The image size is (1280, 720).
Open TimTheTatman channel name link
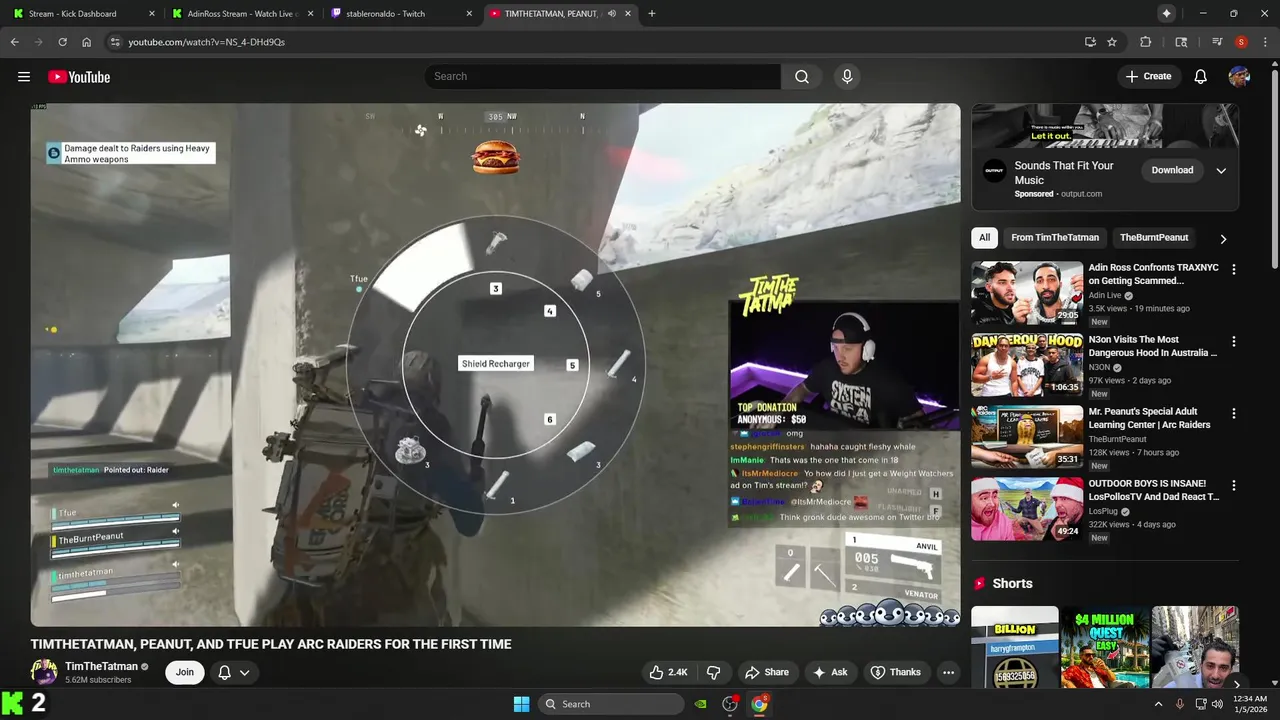point(101,666)
